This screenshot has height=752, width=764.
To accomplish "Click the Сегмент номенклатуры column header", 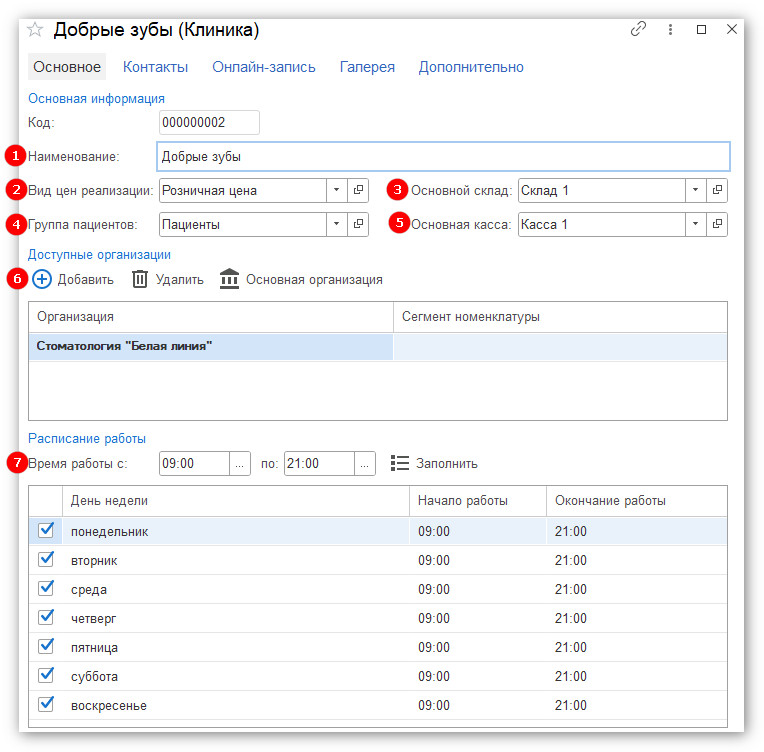I will (560, 317).
